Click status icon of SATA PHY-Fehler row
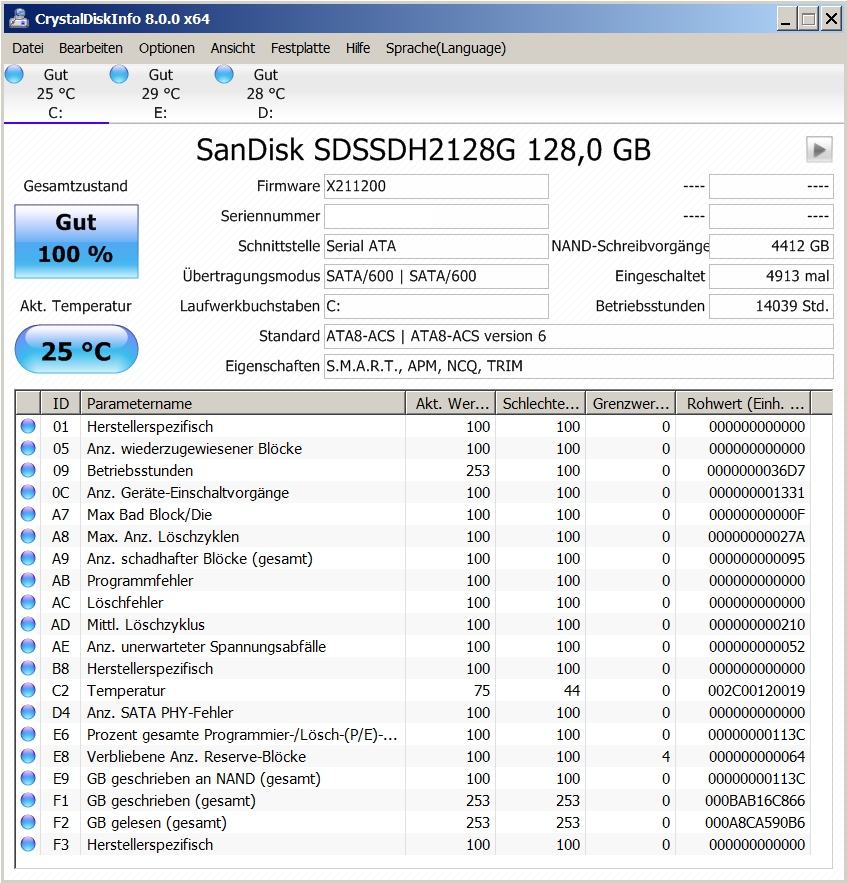 click(x=28, y=712)
